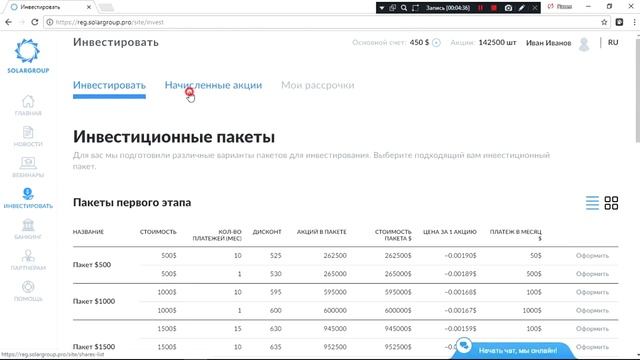Click the Пакет $1500 row name
640x360 pixels.
94,347
